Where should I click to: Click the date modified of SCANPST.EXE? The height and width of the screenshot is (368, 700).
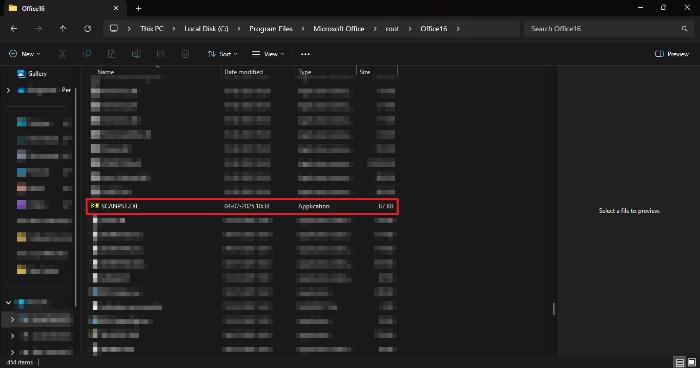coord(246,206)
